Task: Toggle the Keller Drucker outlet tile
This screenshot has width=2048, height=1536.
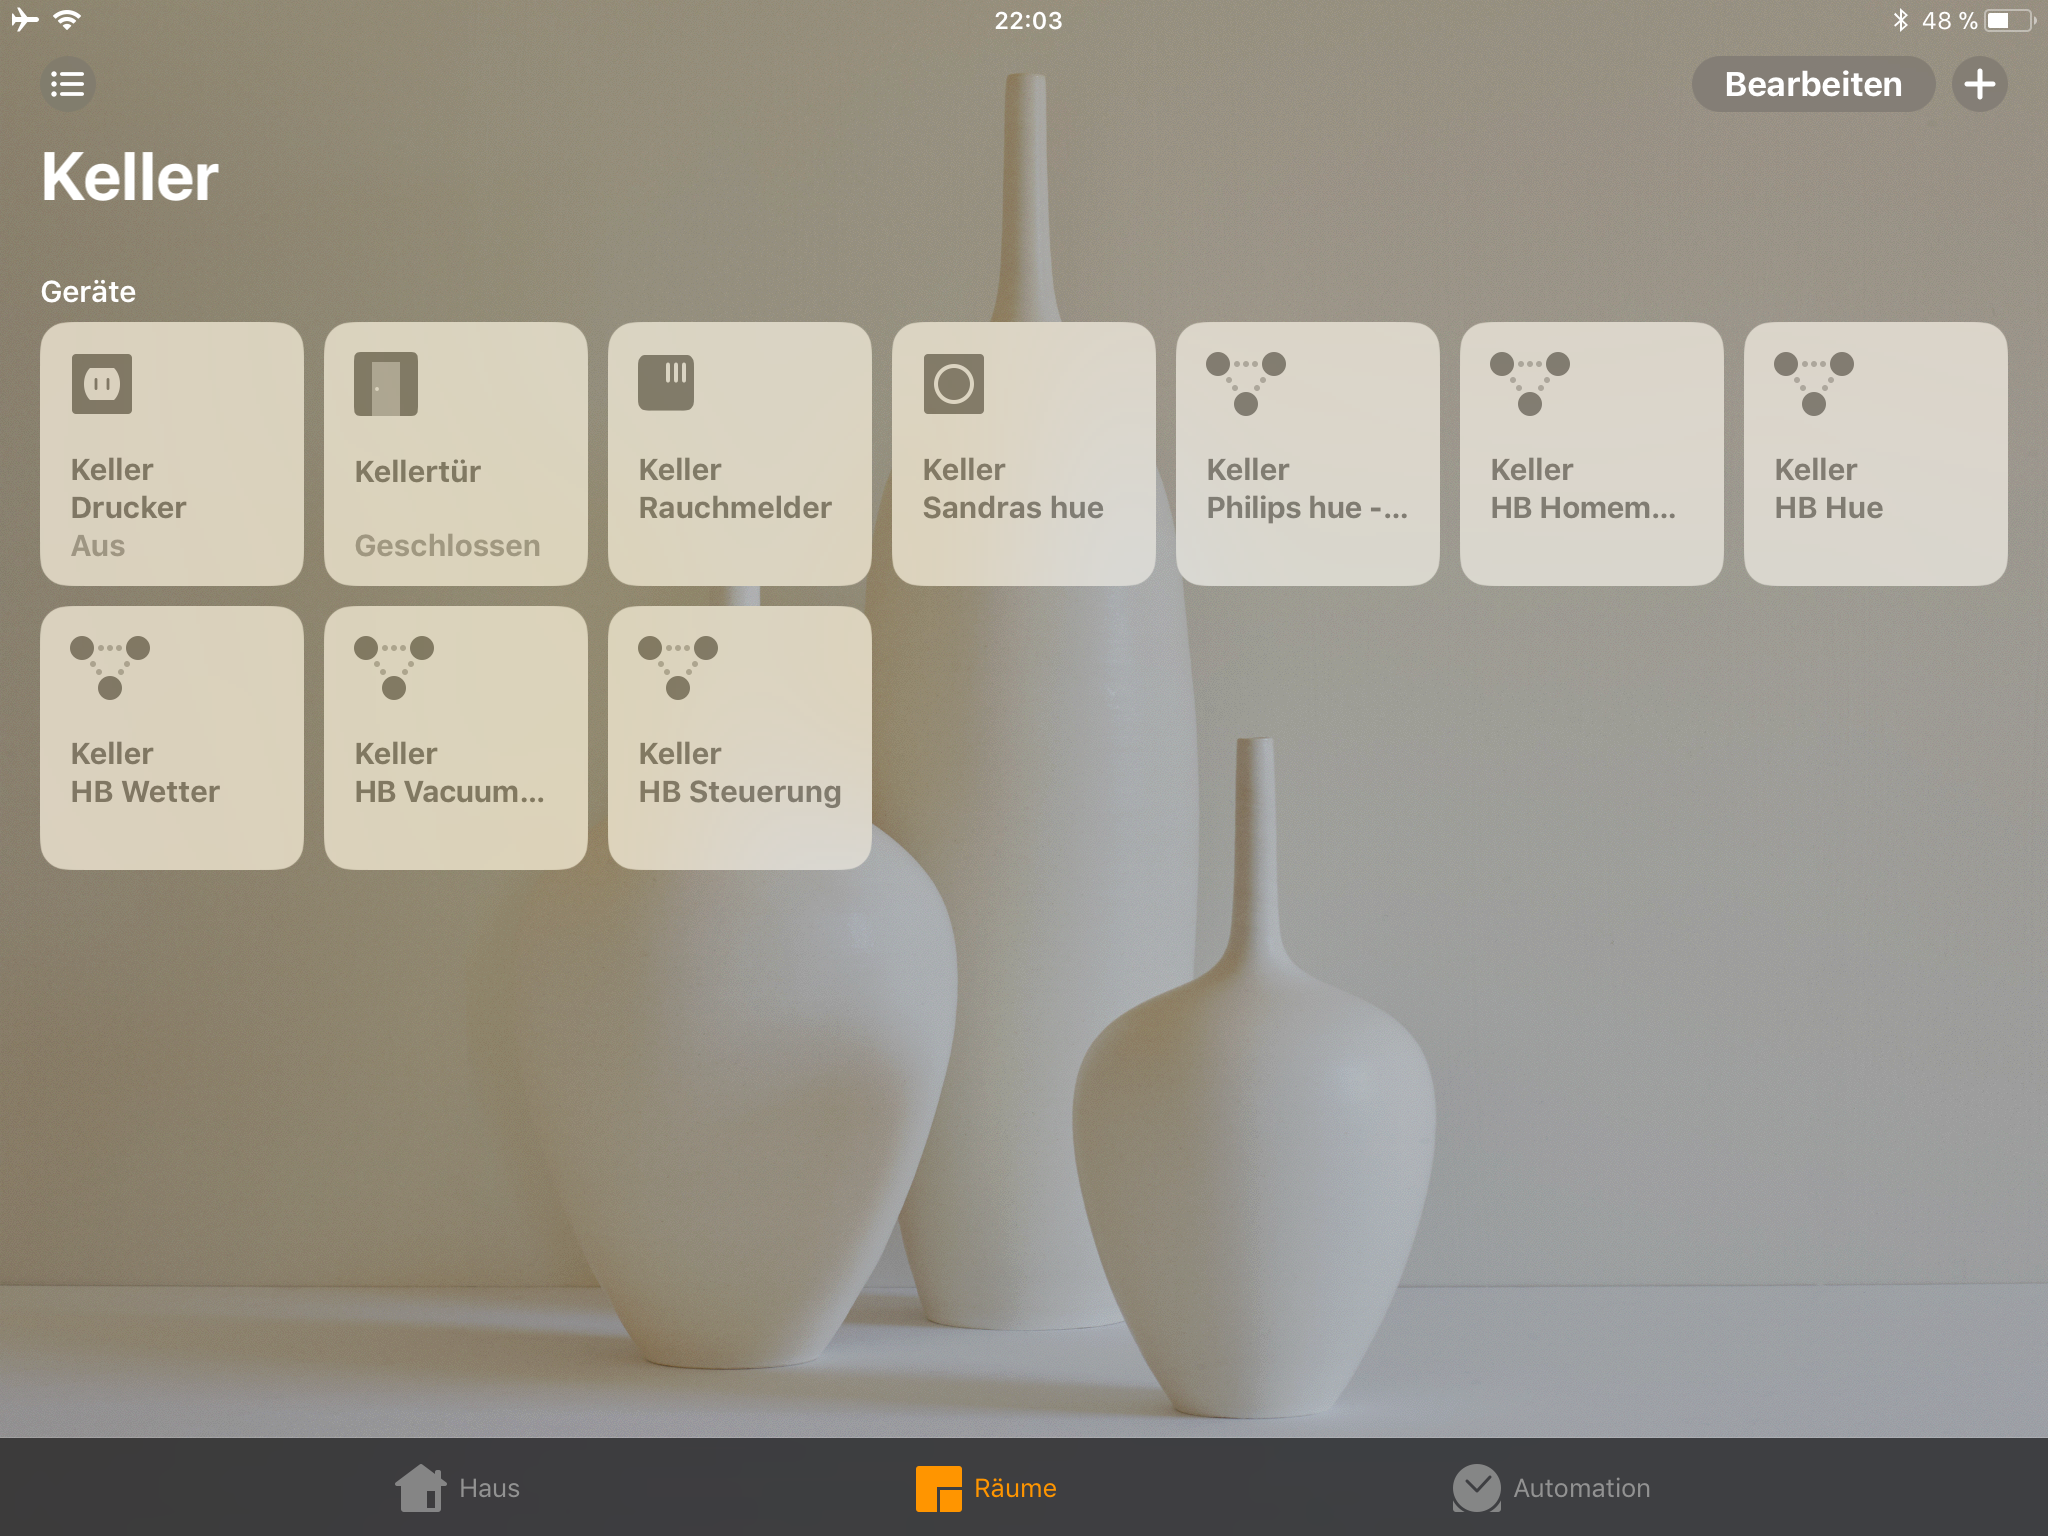Action: tap(172, 454)
